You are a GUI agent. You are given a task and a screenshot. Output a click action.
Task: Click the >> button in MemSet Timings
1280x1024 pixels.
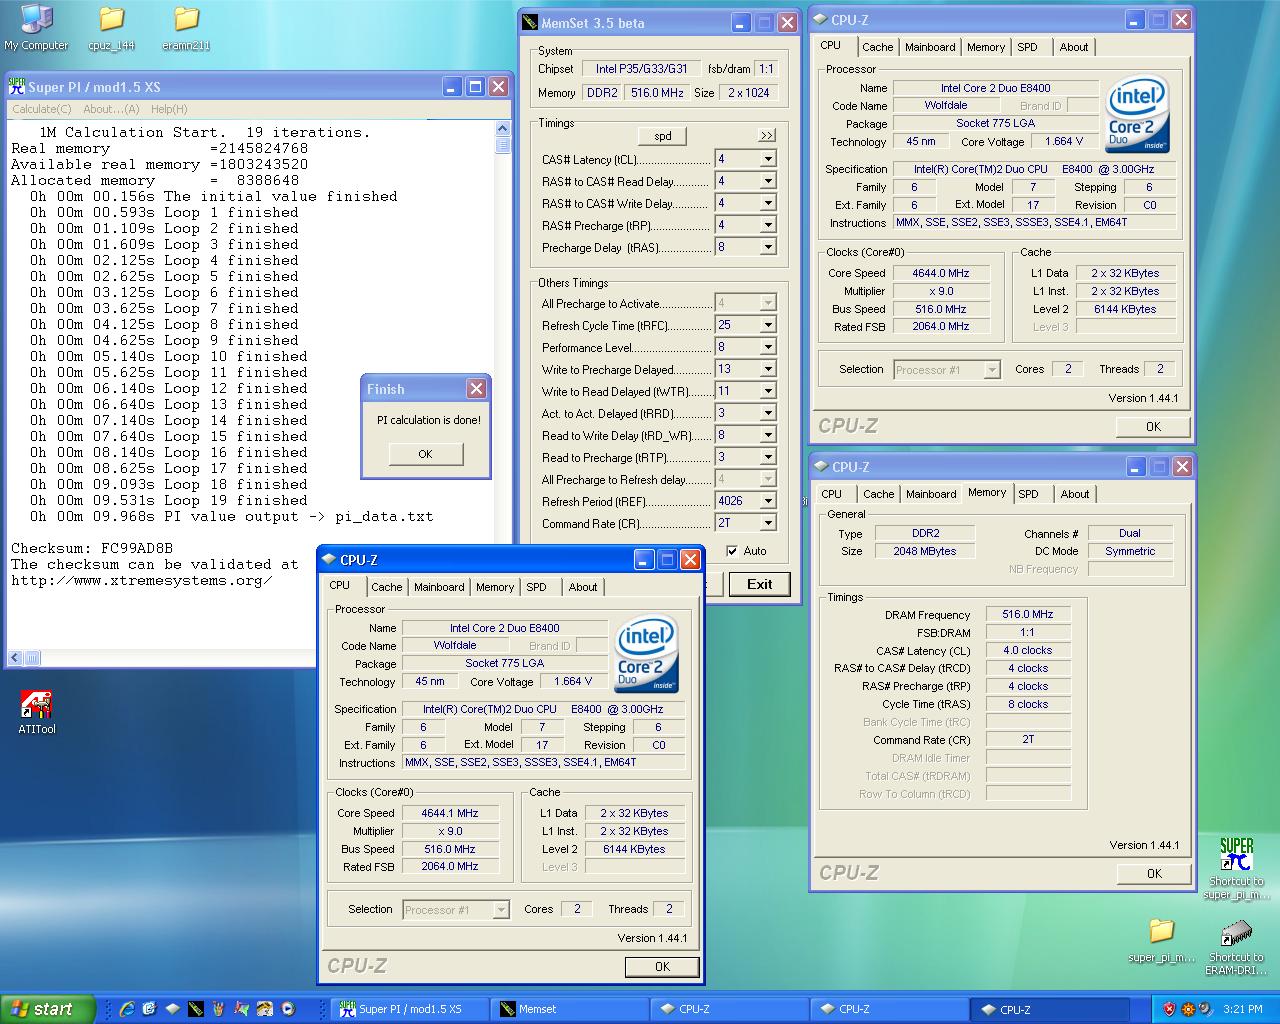point(767,136)
